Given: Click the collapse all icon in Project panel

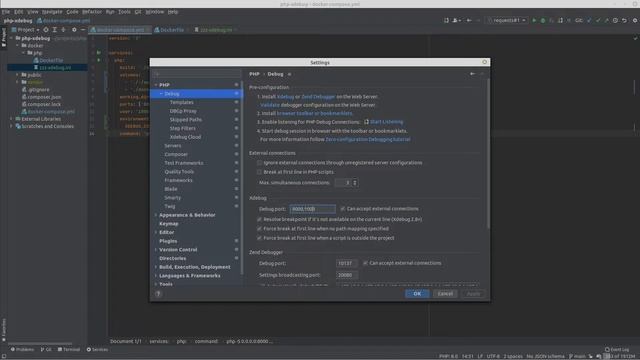Looking at the screenshot, I should point(63,30).
